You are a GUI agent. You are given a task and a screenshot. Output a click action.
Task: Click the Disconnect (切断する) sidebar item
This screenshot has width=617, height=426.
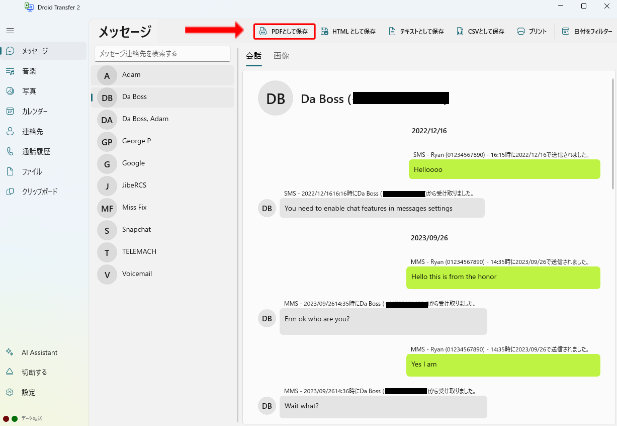pyautogui.click(x=43, y=372)
